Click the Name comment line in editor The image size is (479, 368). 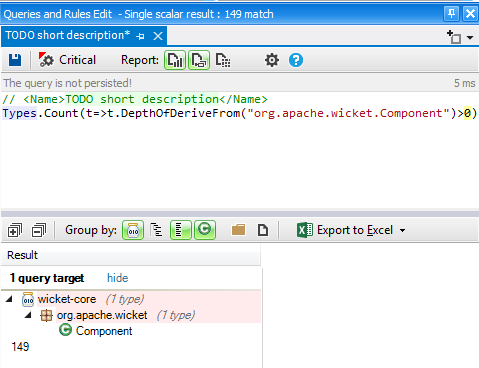[x=135, y=99]
